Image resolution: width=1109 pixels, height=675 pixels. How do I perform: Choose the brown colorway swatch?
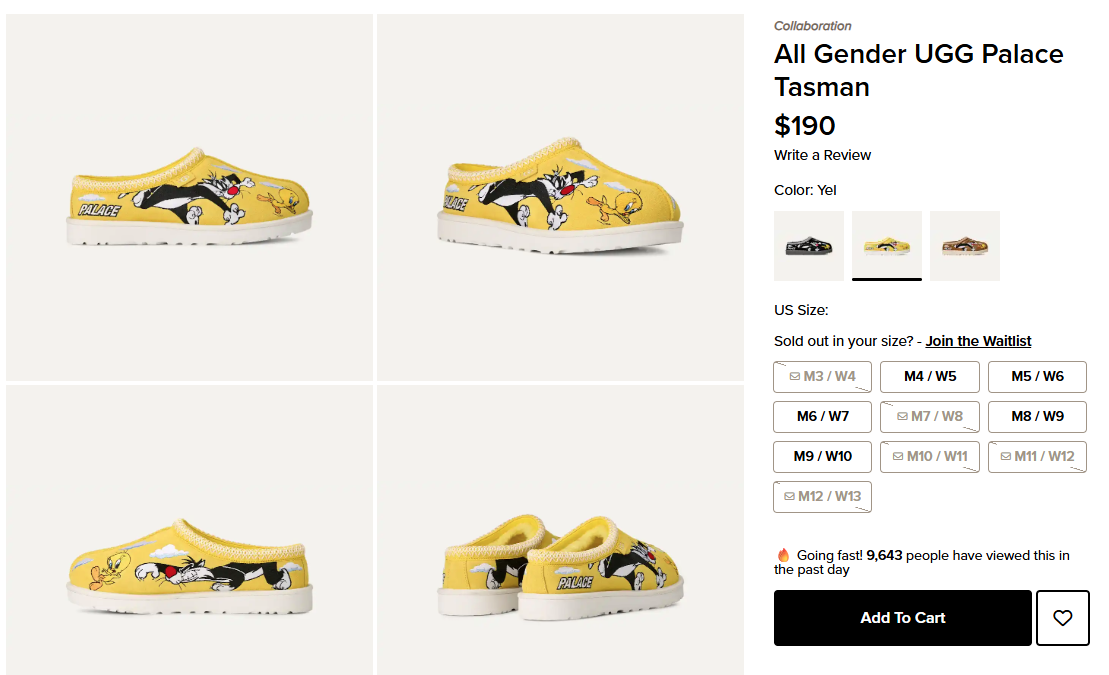point(964,246)
